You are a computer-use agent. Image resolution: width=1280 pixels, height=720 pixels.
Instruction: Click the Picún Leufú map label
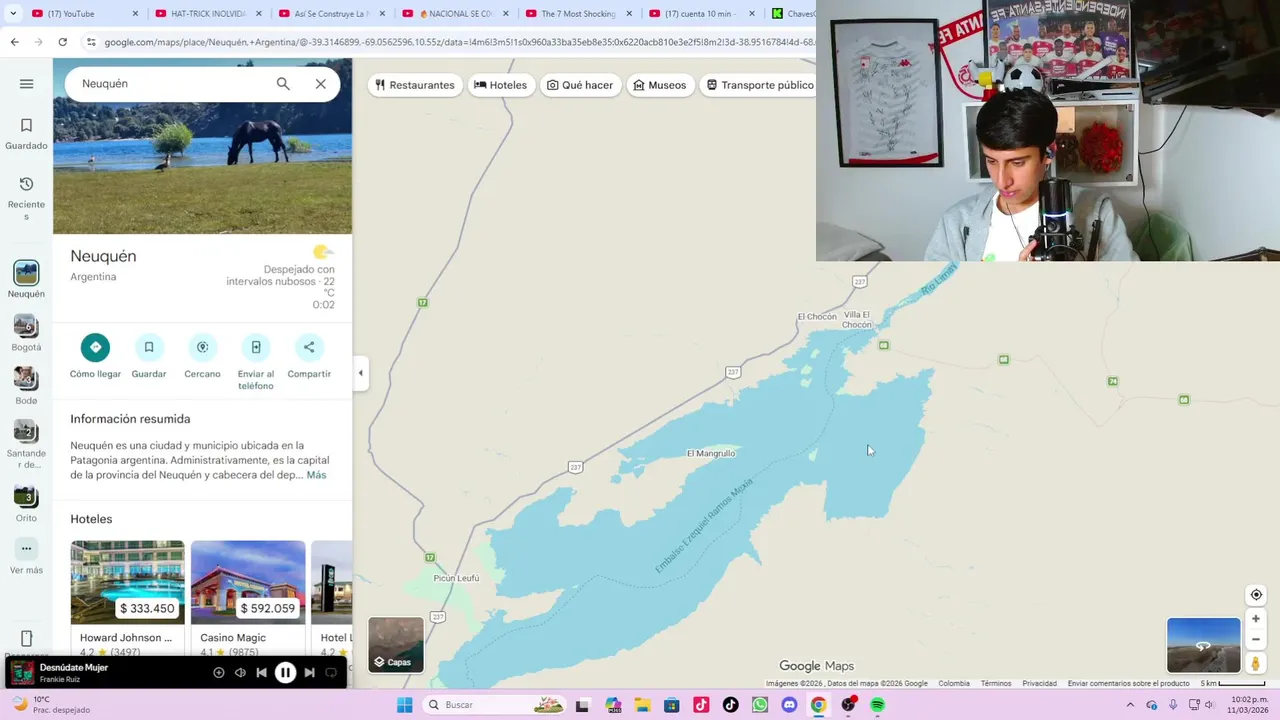(x=456, y=578)
